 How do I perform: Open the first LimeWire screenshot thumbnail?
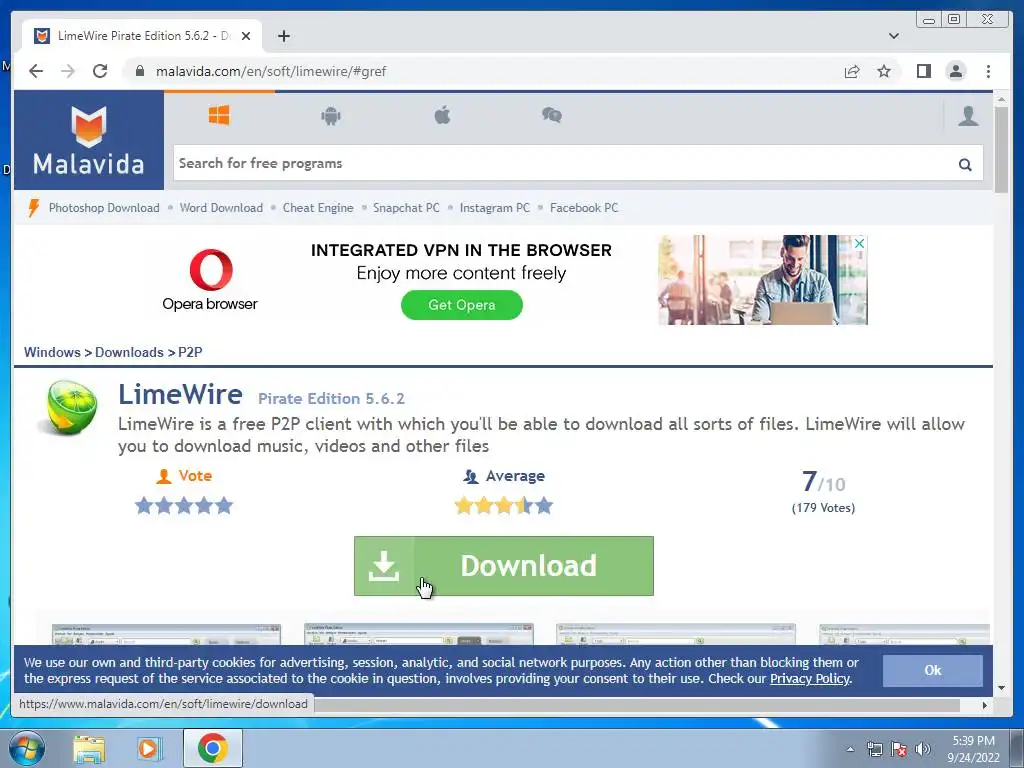167,634
